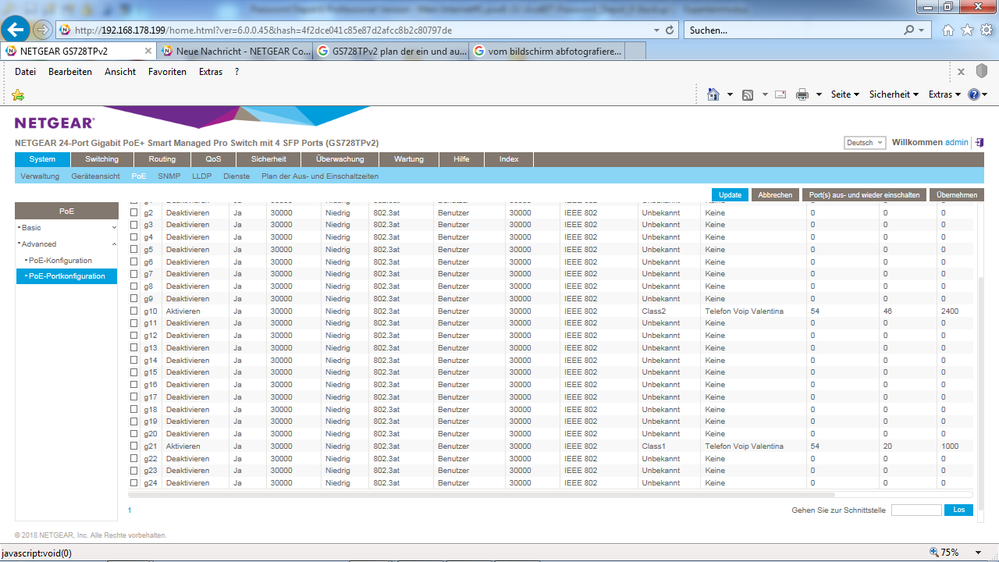Click the horizontal scrollbar under the port table
999x562 pixels.
tap(482, 494)
